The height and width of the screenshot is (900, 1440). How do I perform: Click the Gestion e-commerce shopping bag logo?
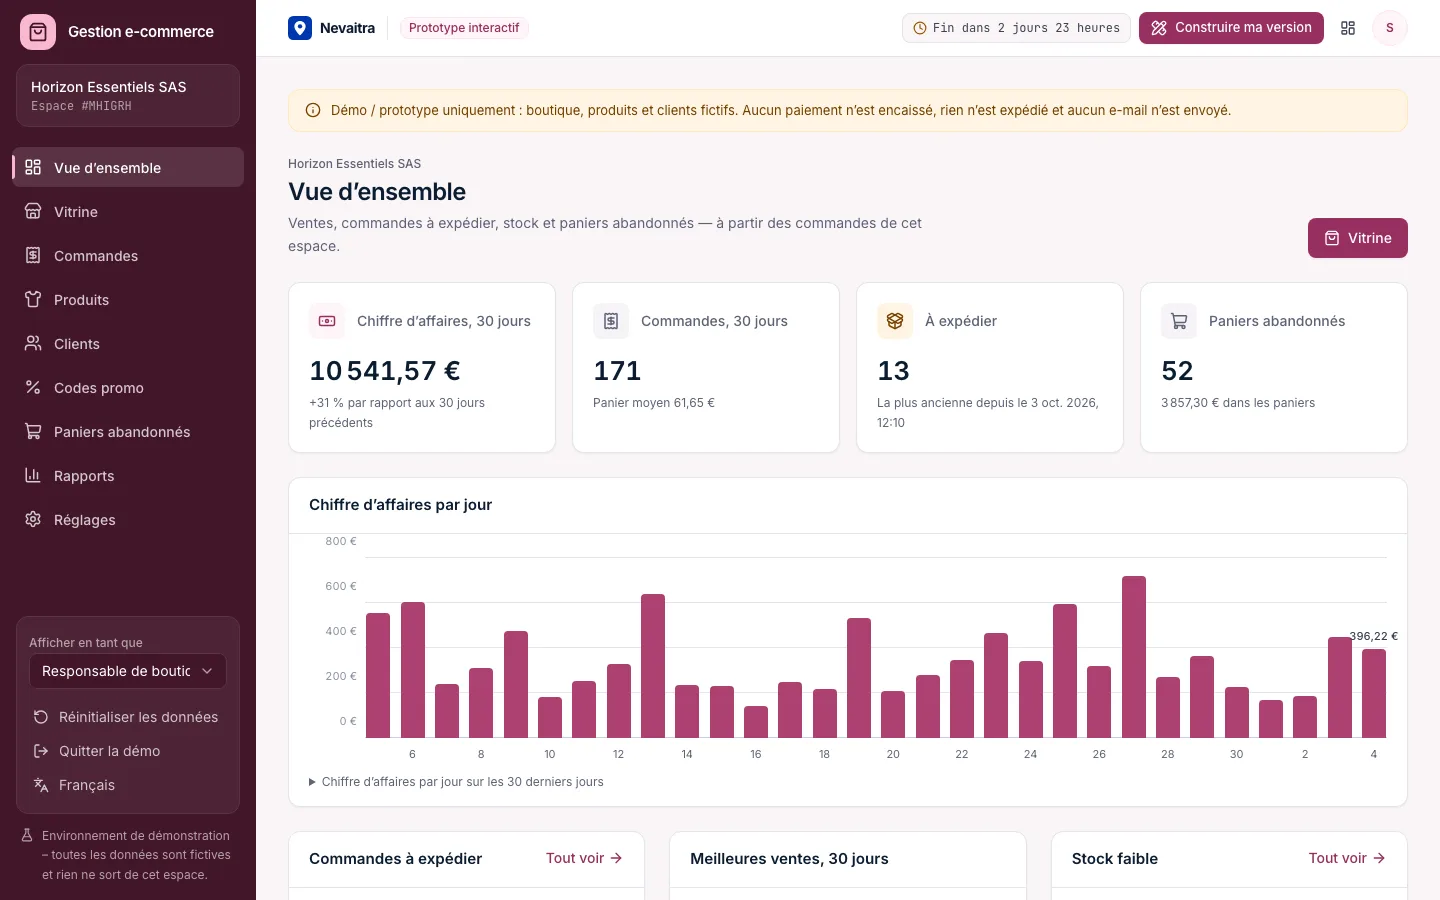coord(38,32)
